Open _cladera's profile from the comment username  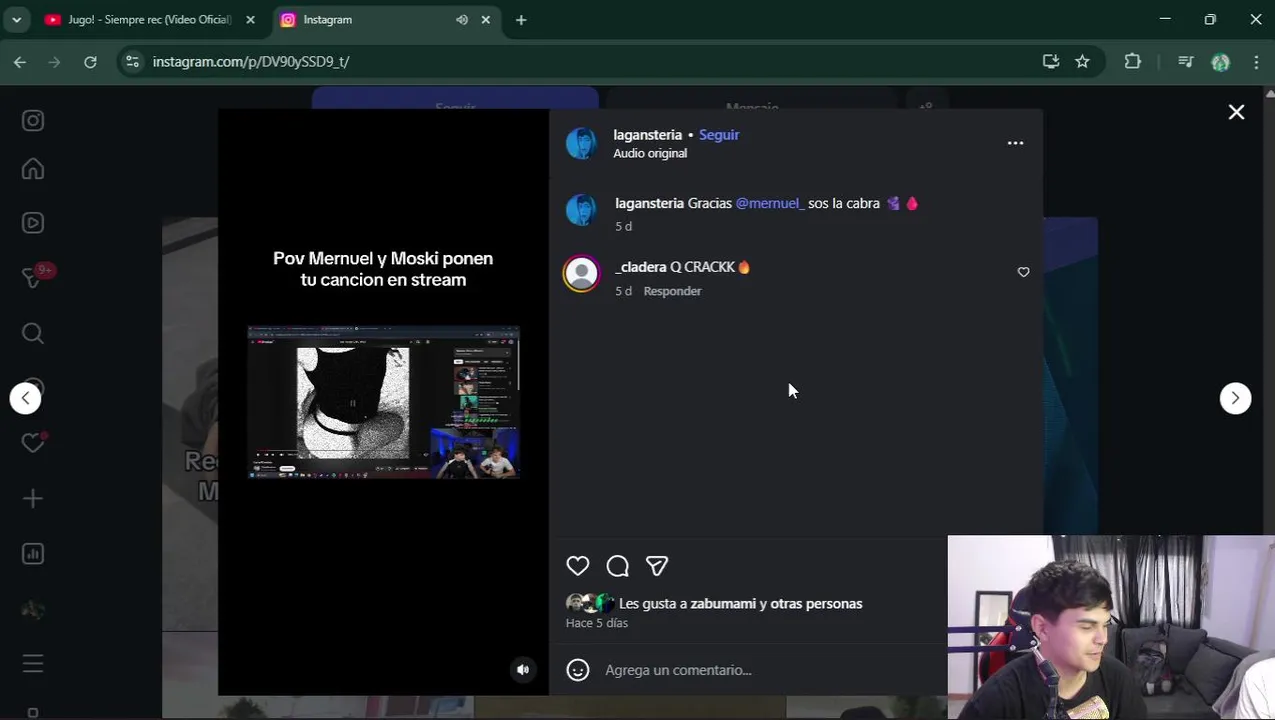(641, 267)
